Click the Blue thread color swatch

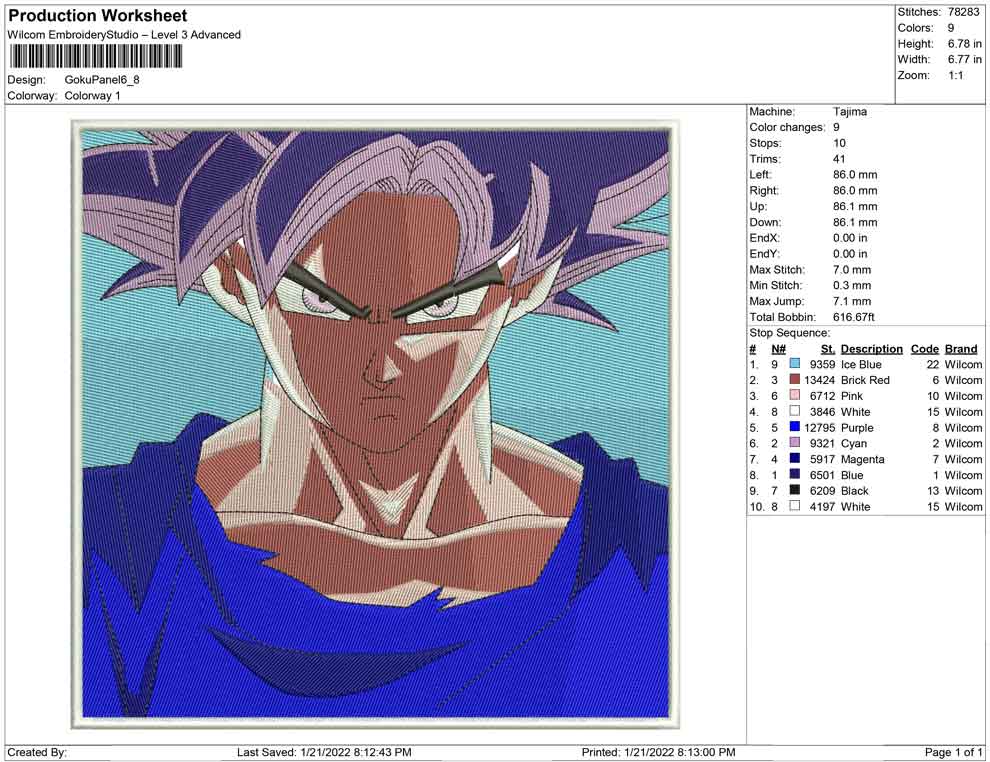pyautogui.click(x=794, y=474)
